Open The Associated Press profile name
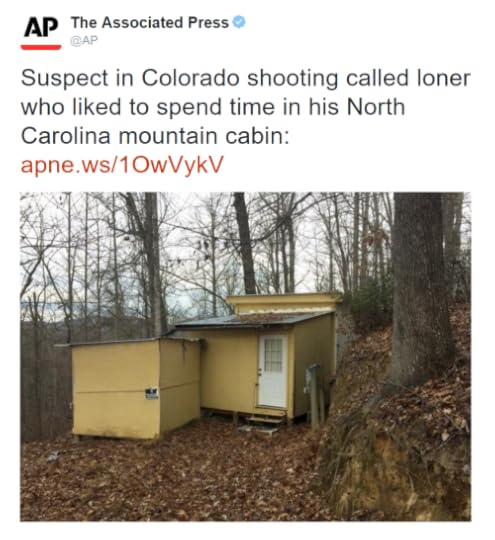 pyautogui.click(x=150, y=23)
